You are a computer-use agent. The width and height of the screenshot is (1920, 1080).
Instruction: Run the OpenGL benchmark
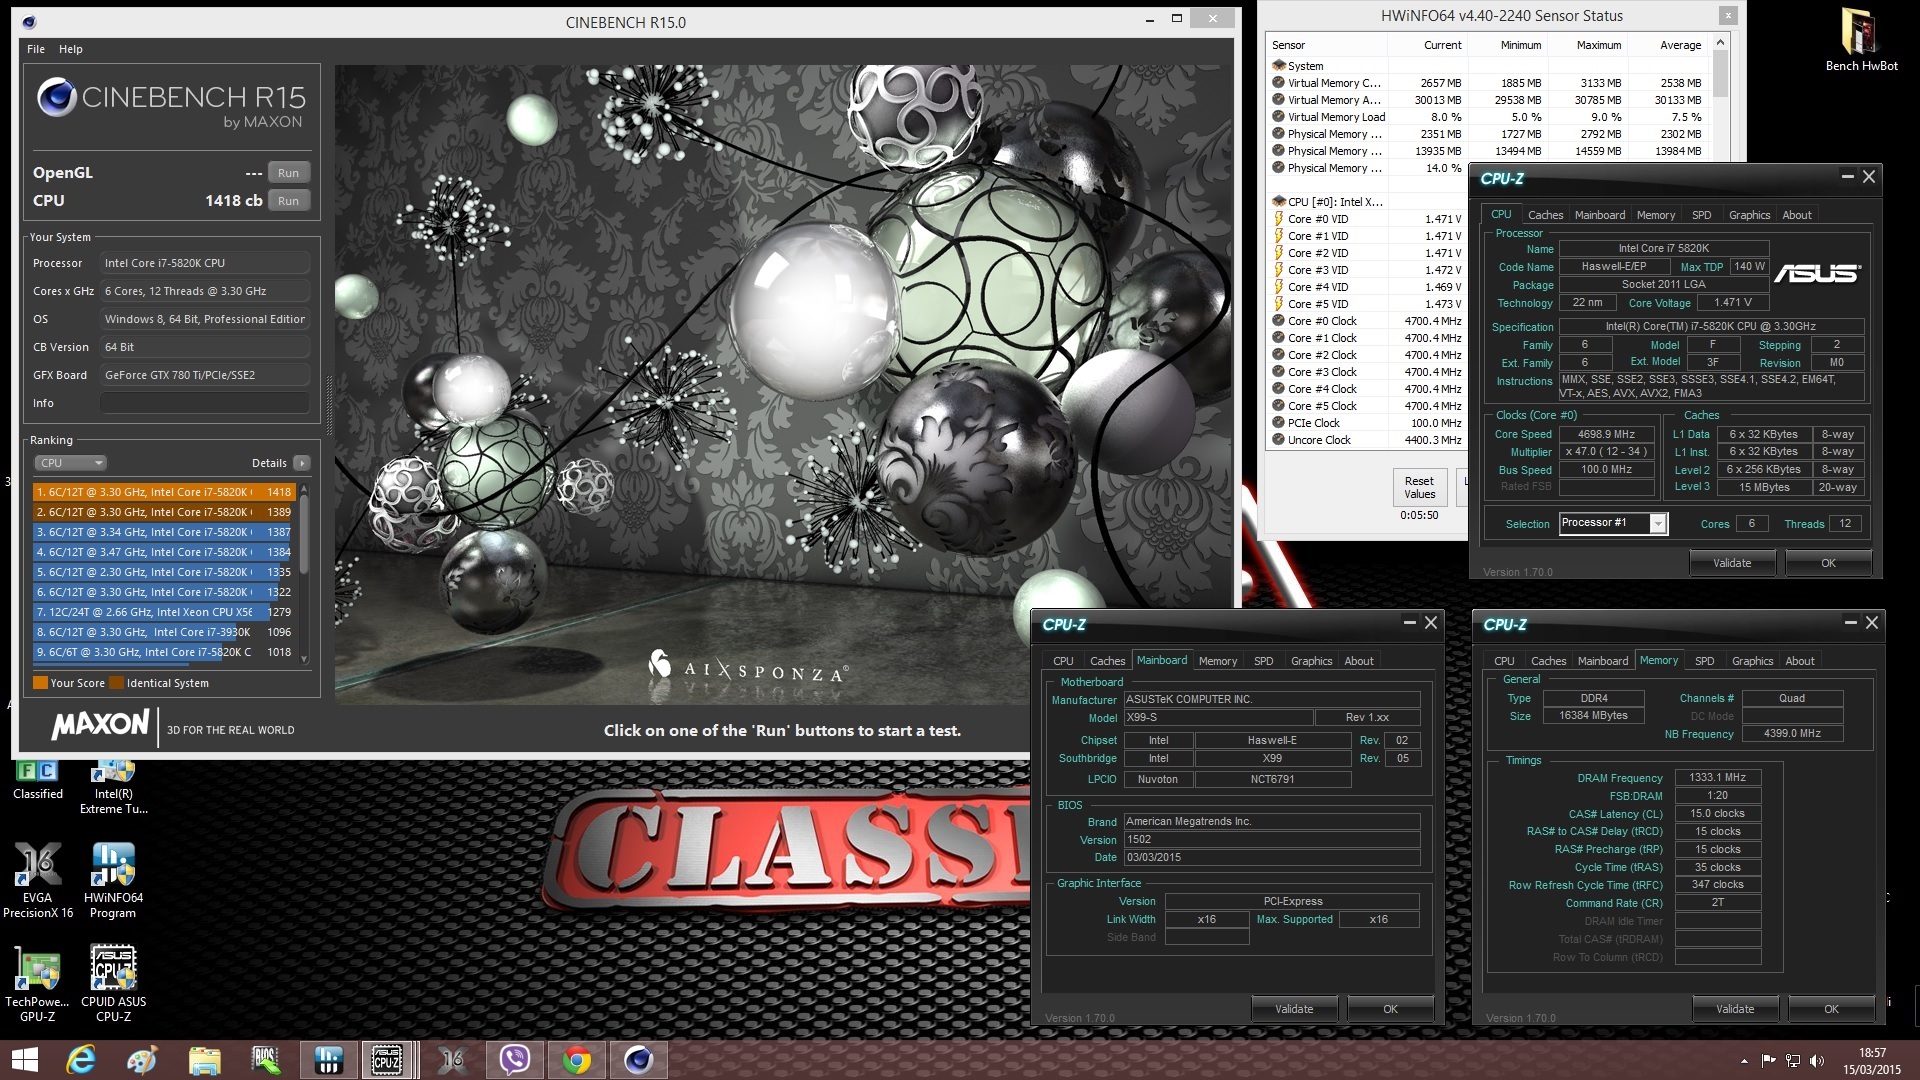[x=288, y=173]
